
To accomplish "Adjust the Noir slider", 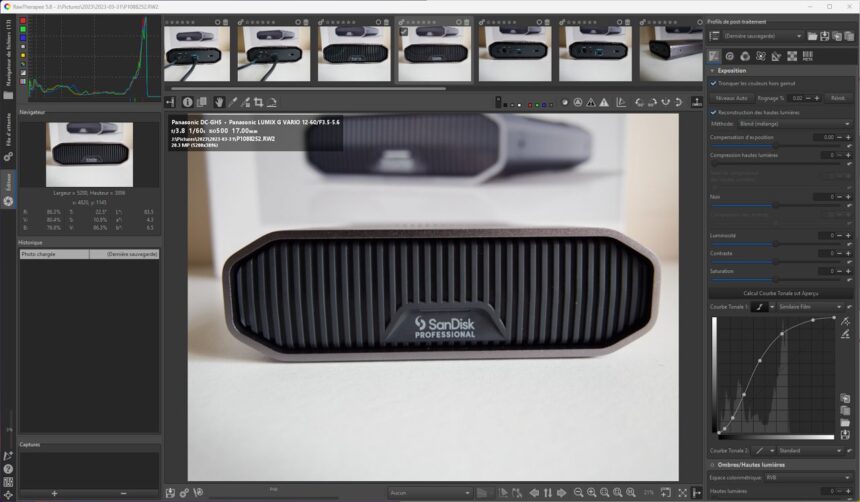I will click(776, 205).
